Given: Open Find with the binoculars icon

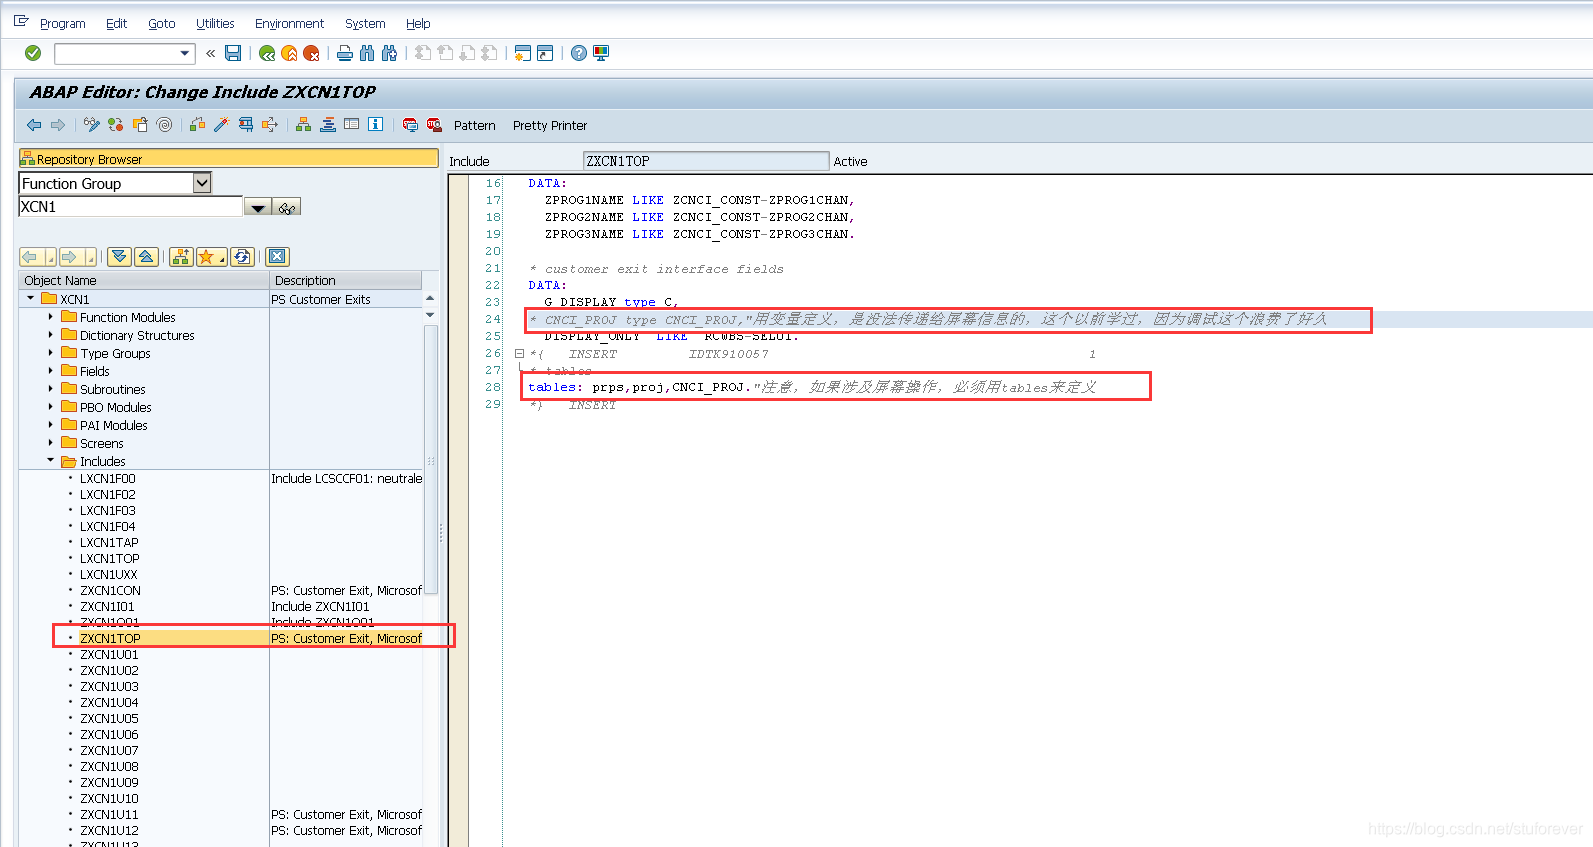Looking at the screenshot, I should click(367, 53).
